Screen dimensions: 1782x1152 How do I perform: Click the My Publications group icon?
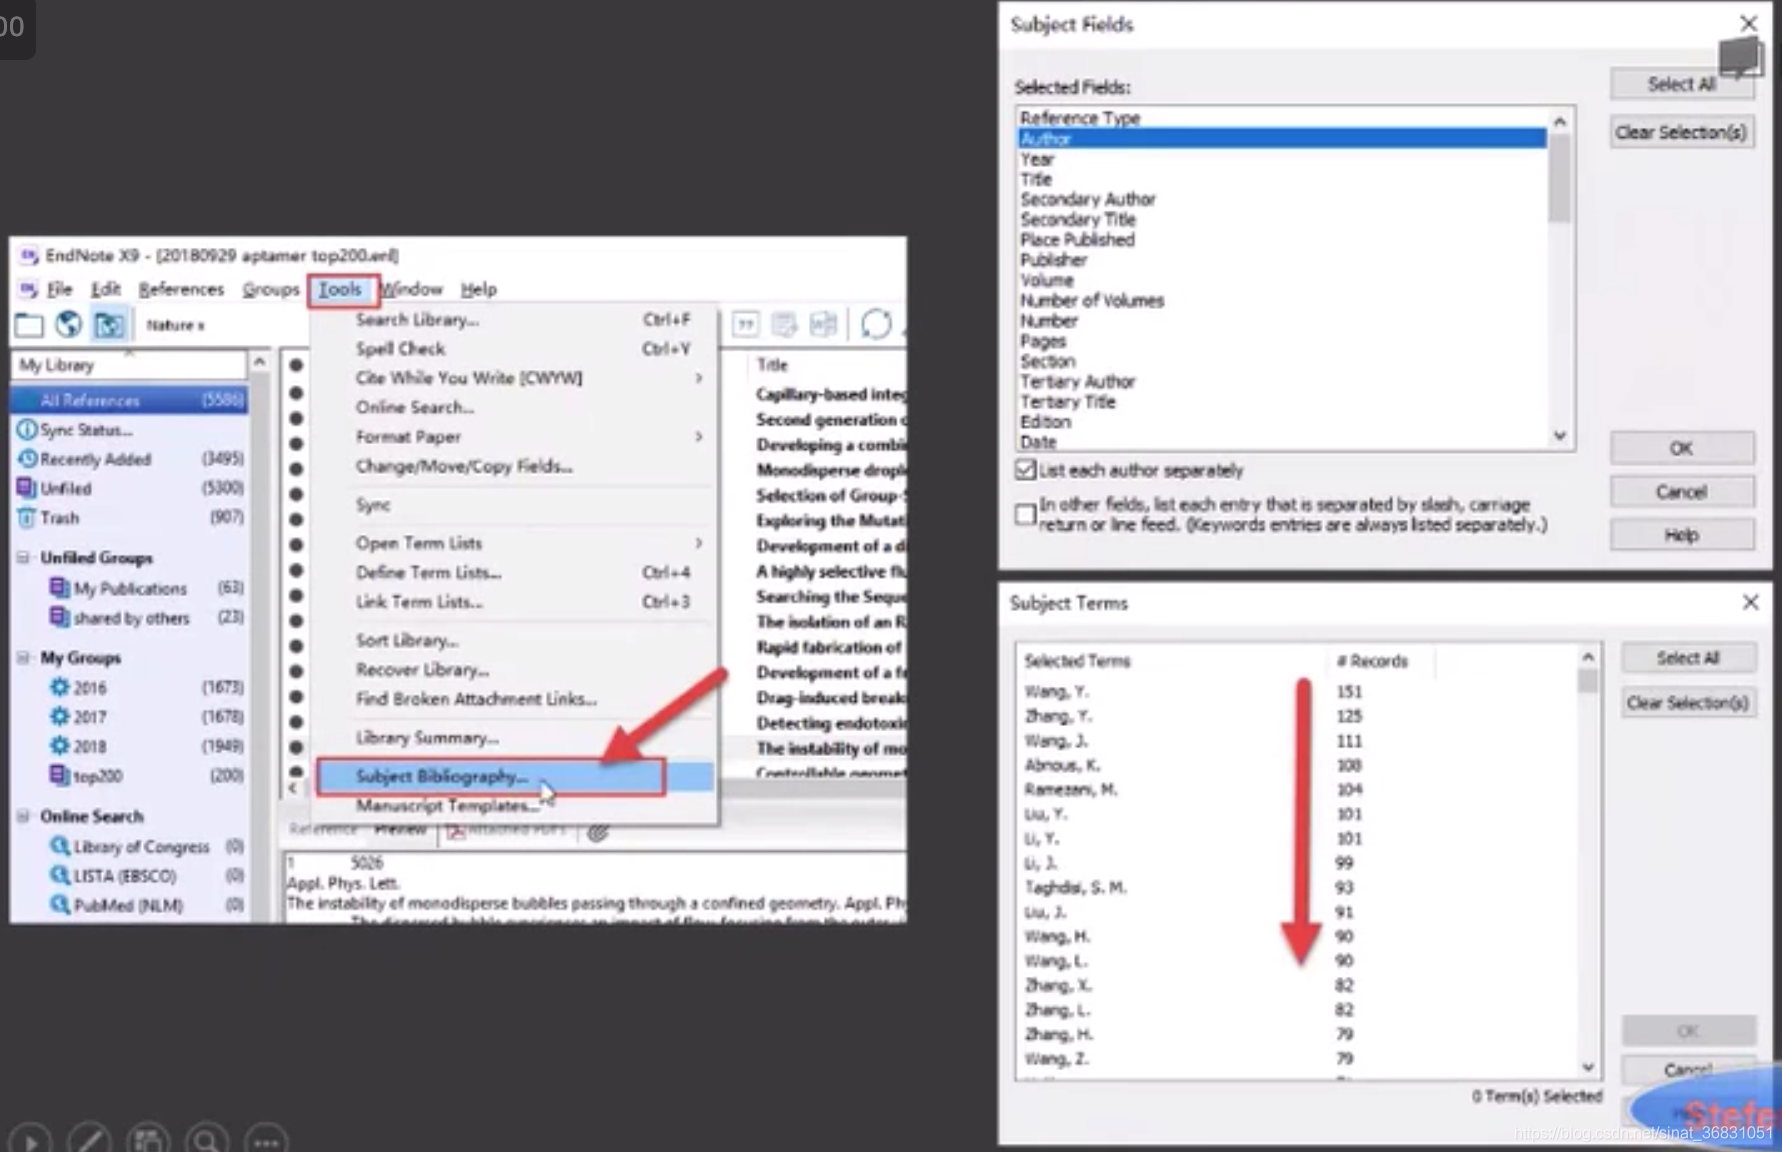[x=59, y=588]
